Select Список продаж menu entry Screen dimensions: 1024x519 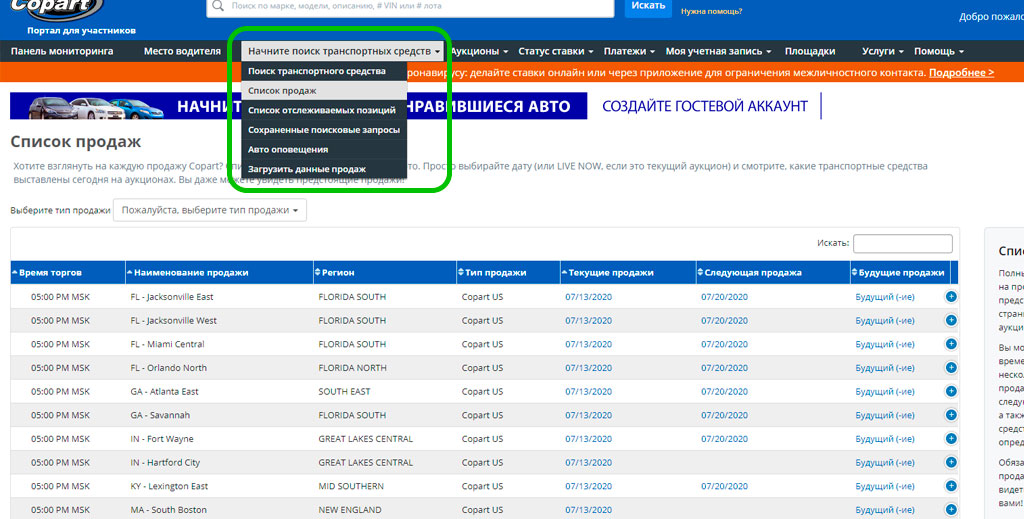pyautogui.click(x=324, y=91)
